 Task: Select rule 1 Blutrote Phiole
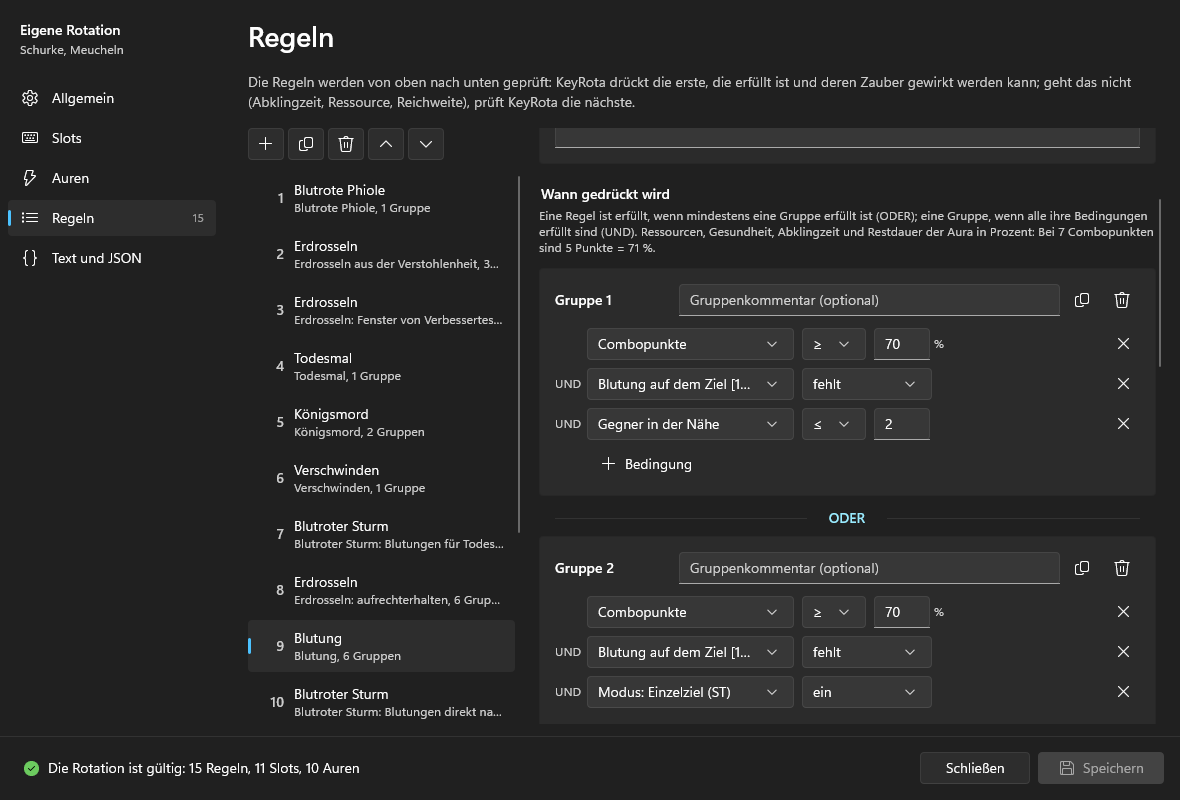click(x=382, y=198)
